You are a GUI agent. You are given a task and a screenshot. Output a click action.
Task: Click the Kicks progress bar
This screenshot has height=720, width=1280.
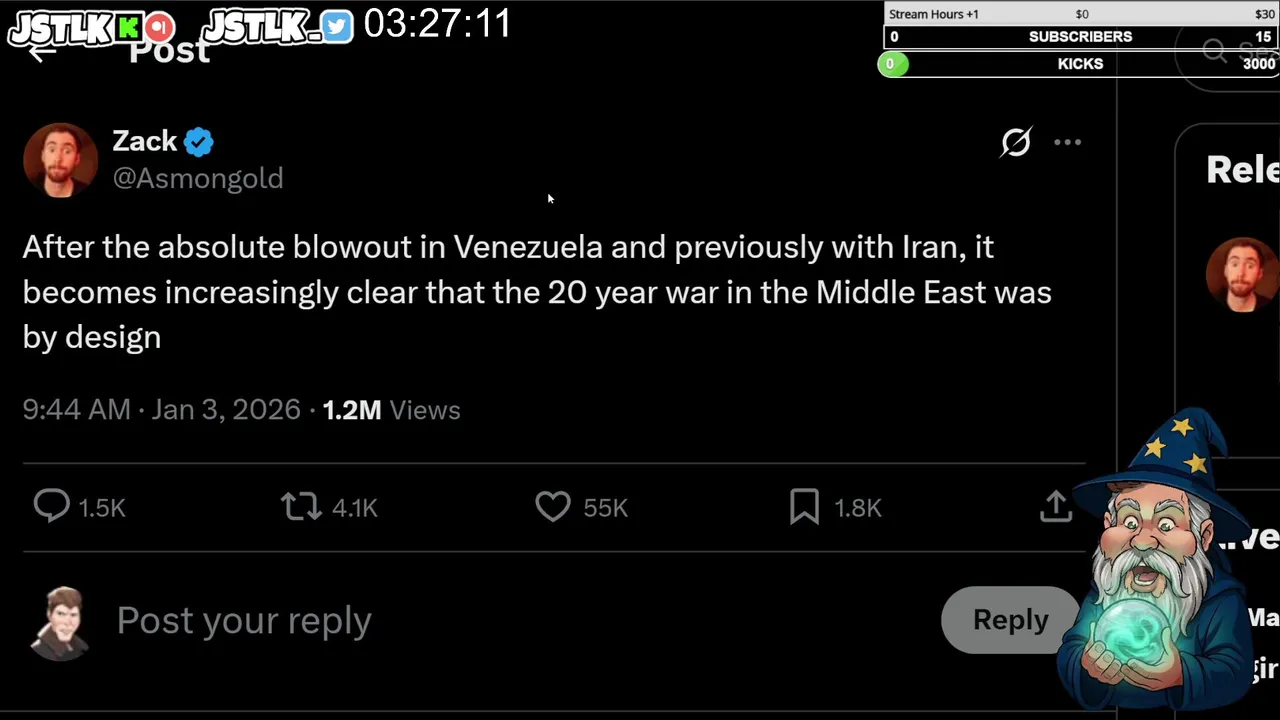point(1080,64)
